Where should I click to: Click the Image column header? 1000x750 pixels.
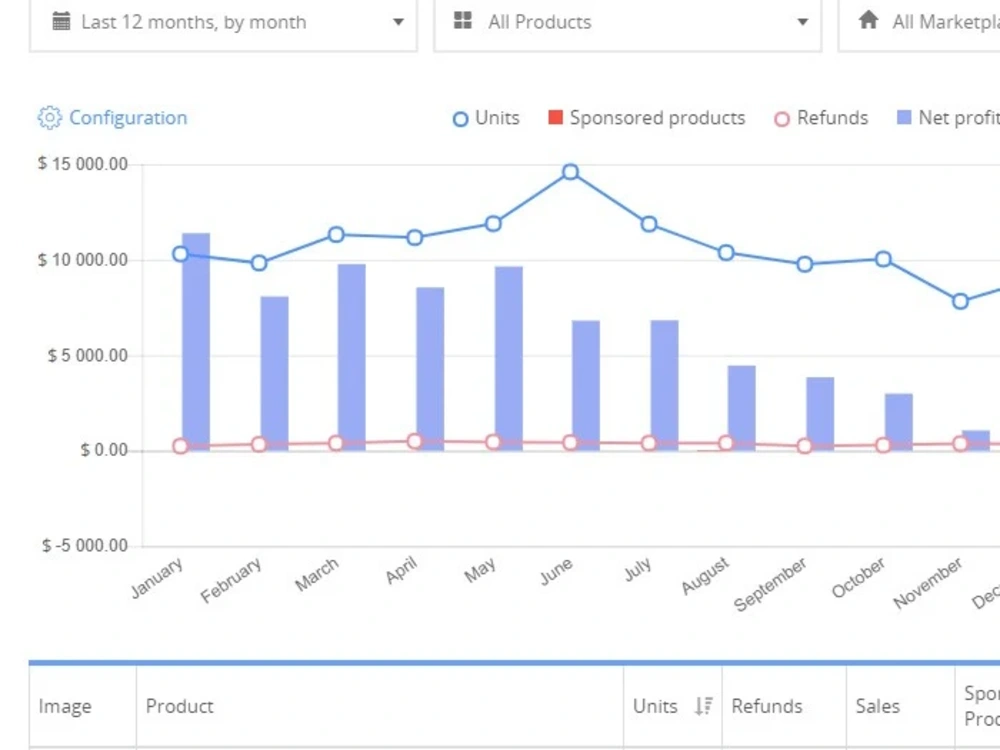(65, 706)
